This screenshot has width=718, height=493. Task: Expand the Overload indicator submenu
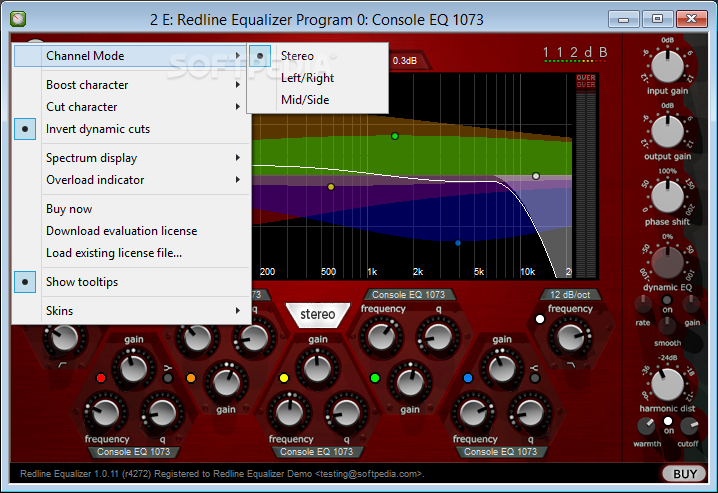[131, 180]
